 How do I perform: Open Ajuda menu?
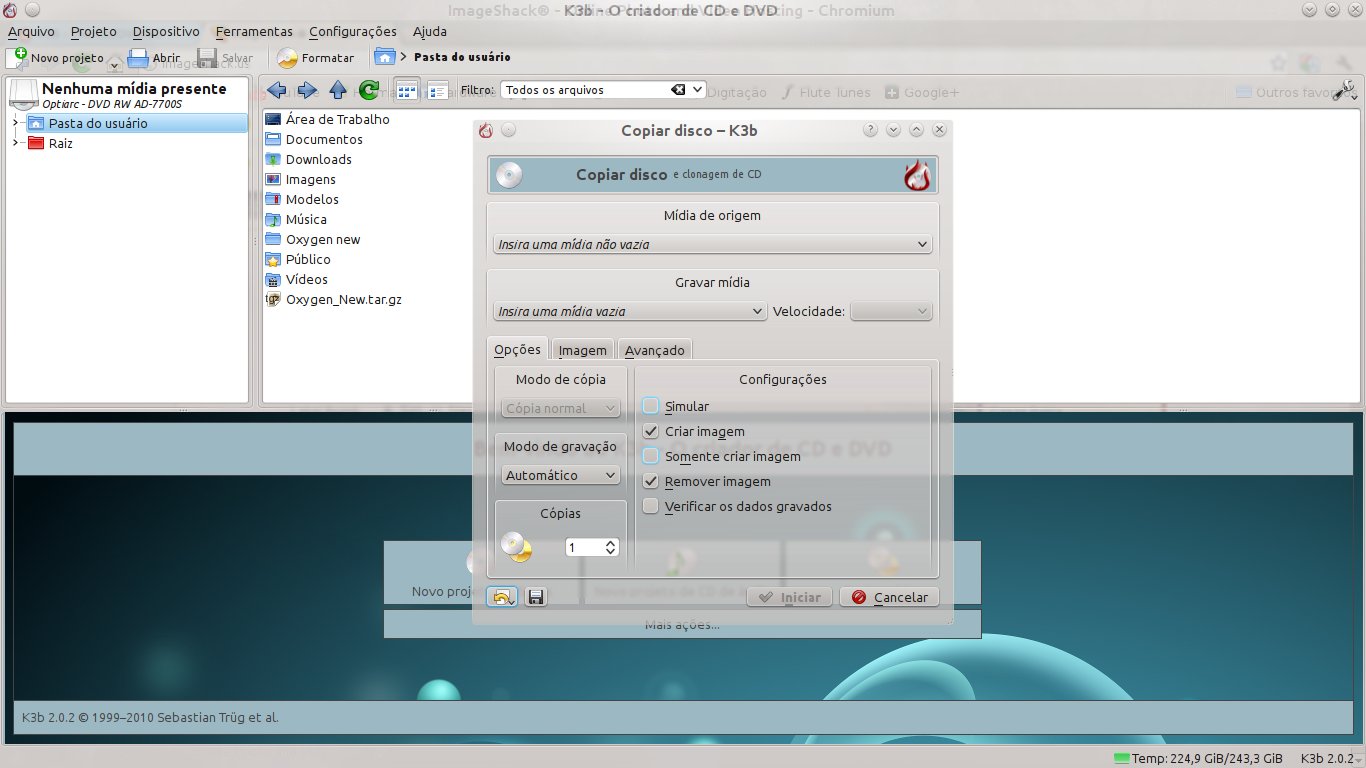[x=430, y=31]
